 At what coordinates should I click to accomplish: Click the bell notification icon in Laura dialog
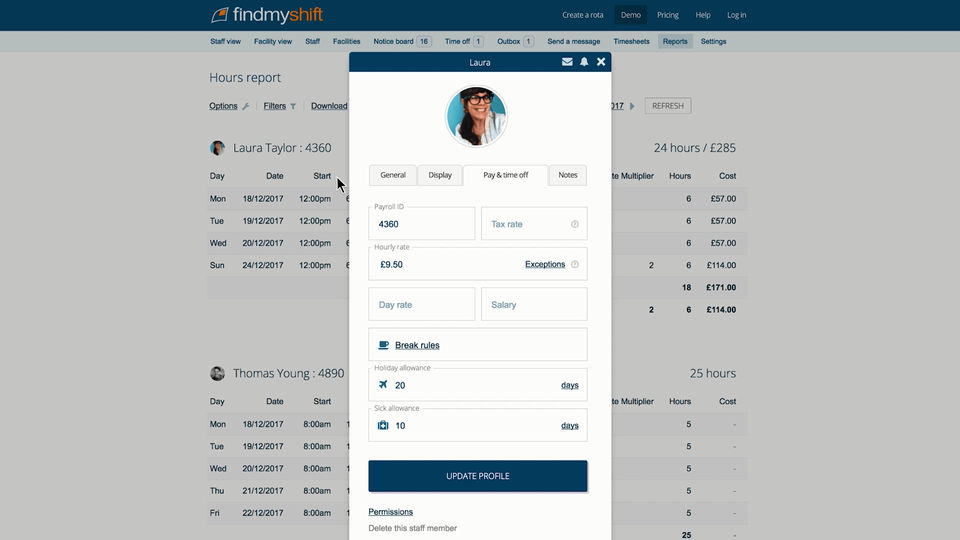584,62
